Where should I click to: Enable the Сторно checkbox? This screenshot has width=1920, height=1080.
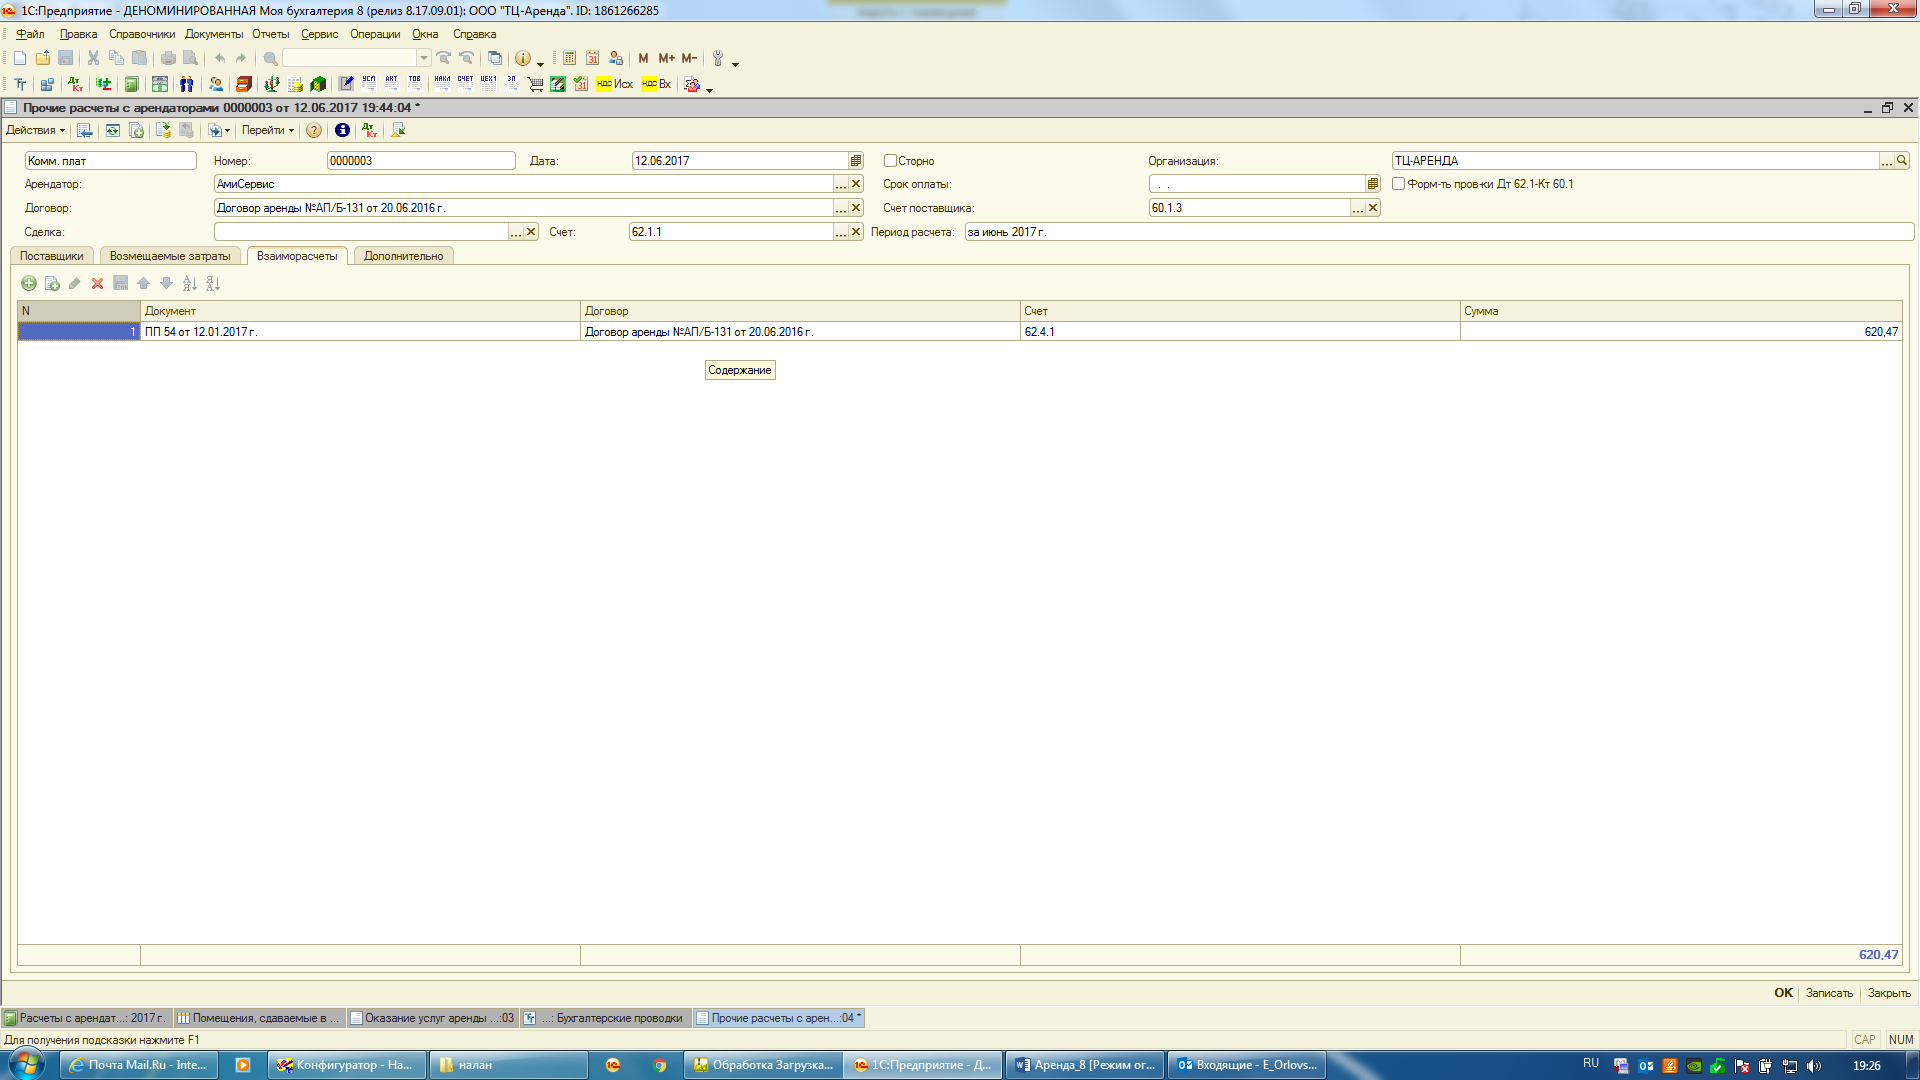pyautogui.click(x=890, y=161)
